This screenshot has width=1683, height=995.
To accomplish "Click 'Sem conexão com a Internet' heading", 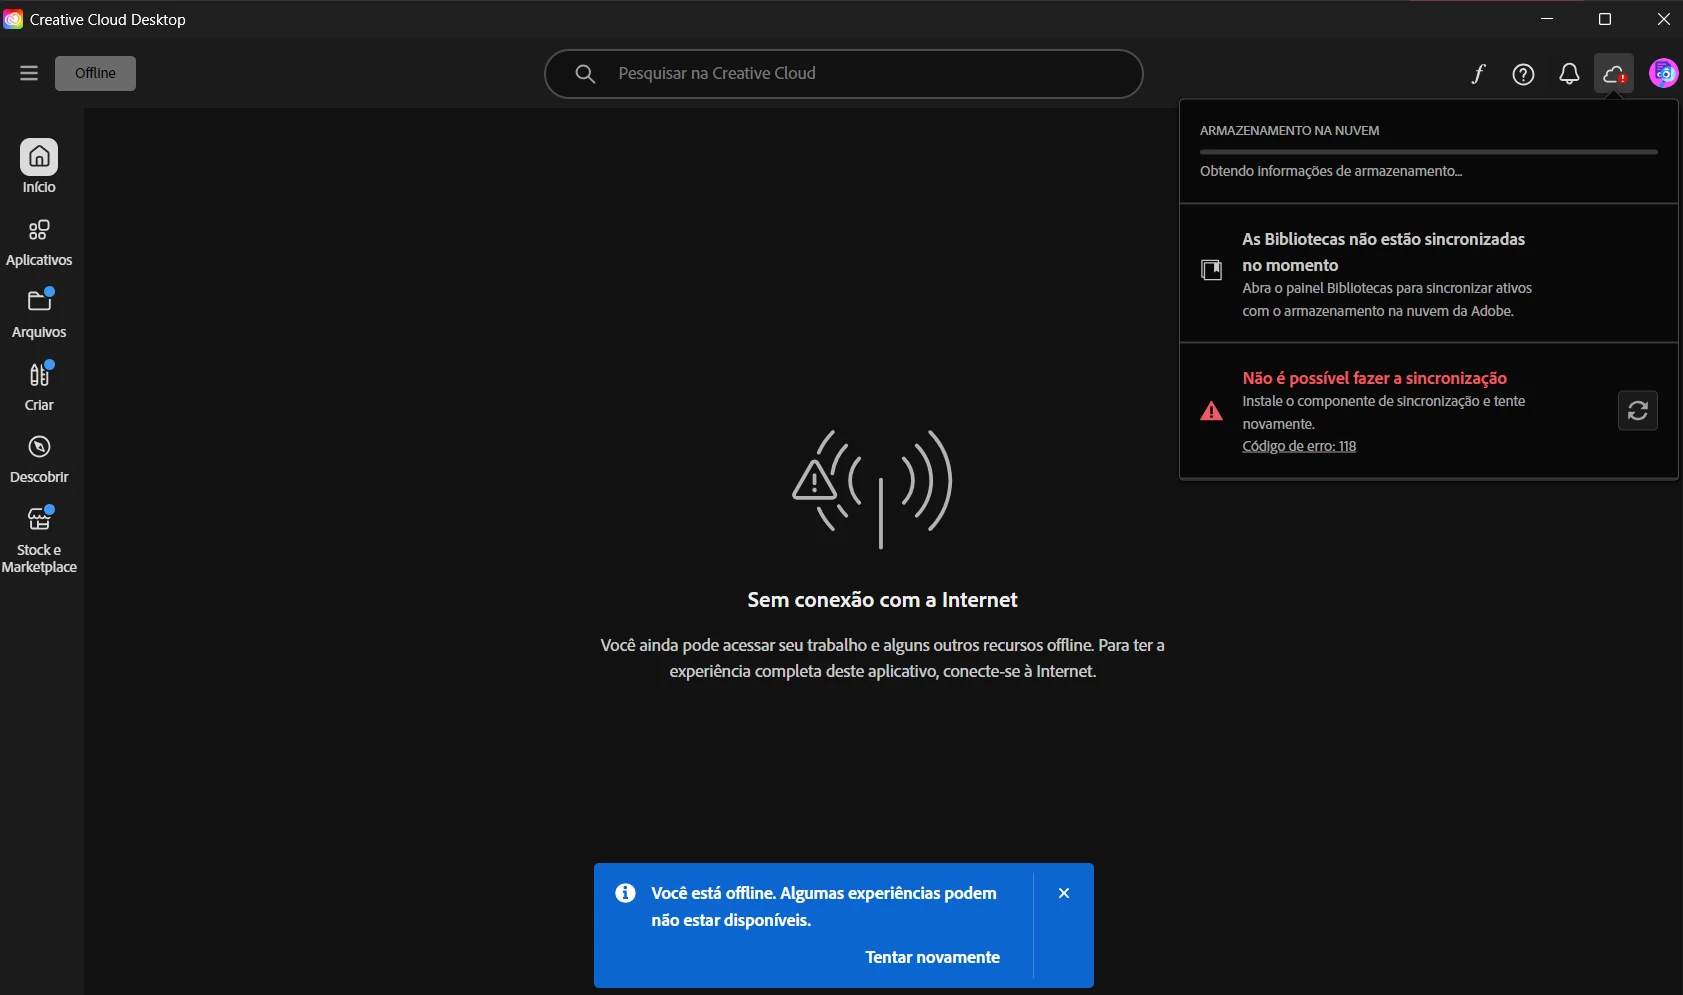I will 882,600.
